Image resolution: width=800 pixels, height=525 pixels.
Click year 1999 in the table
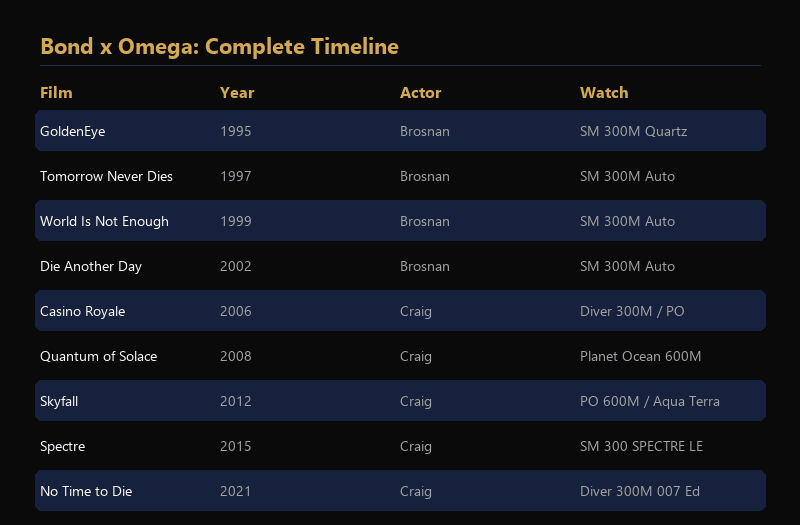(x=236, y=221)
